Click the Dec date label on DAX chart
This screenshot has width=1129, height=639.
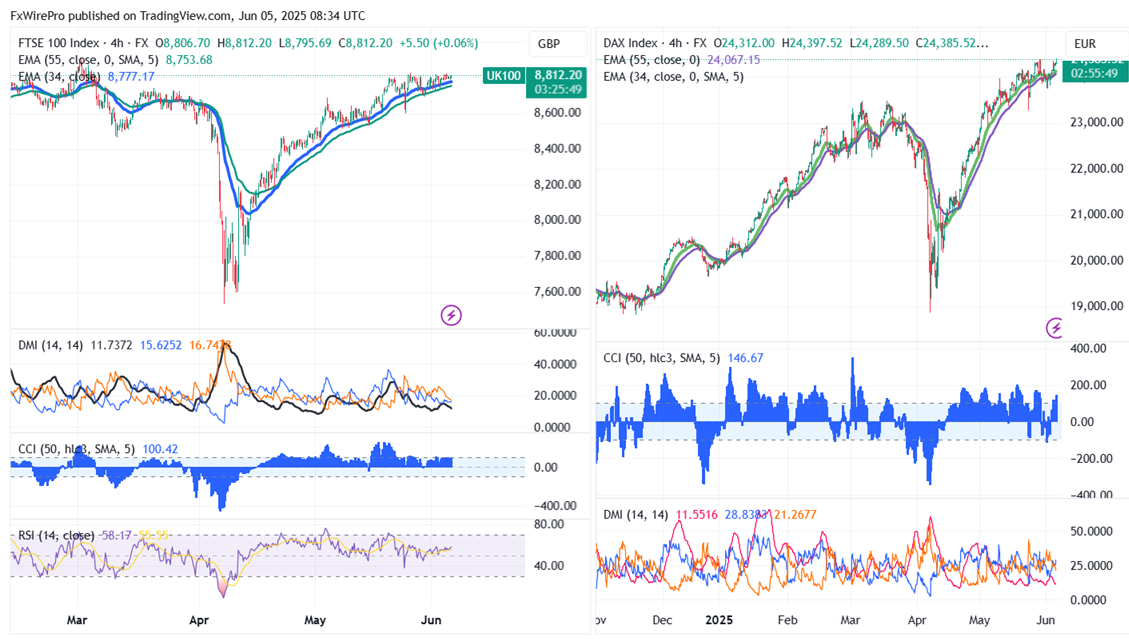point(662,620)
